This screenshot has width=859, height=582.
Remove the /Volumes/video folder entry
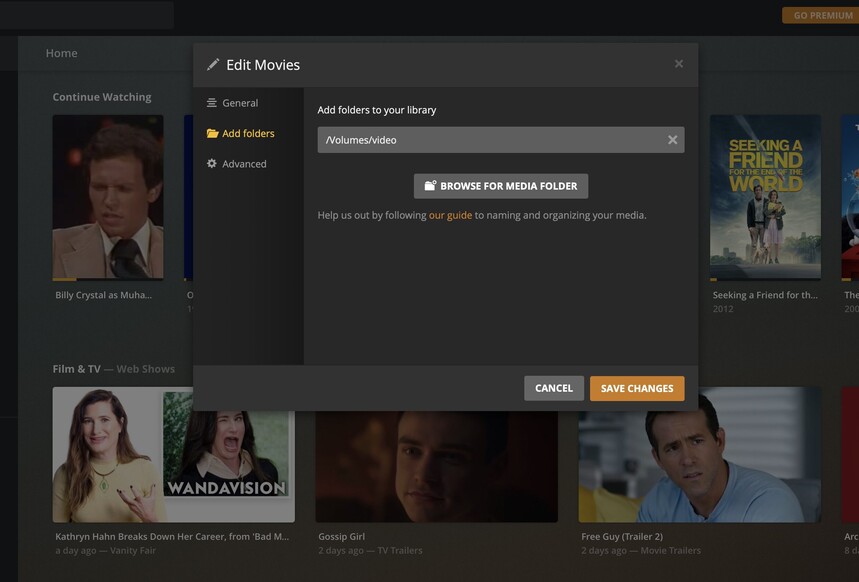pos(672,140)
